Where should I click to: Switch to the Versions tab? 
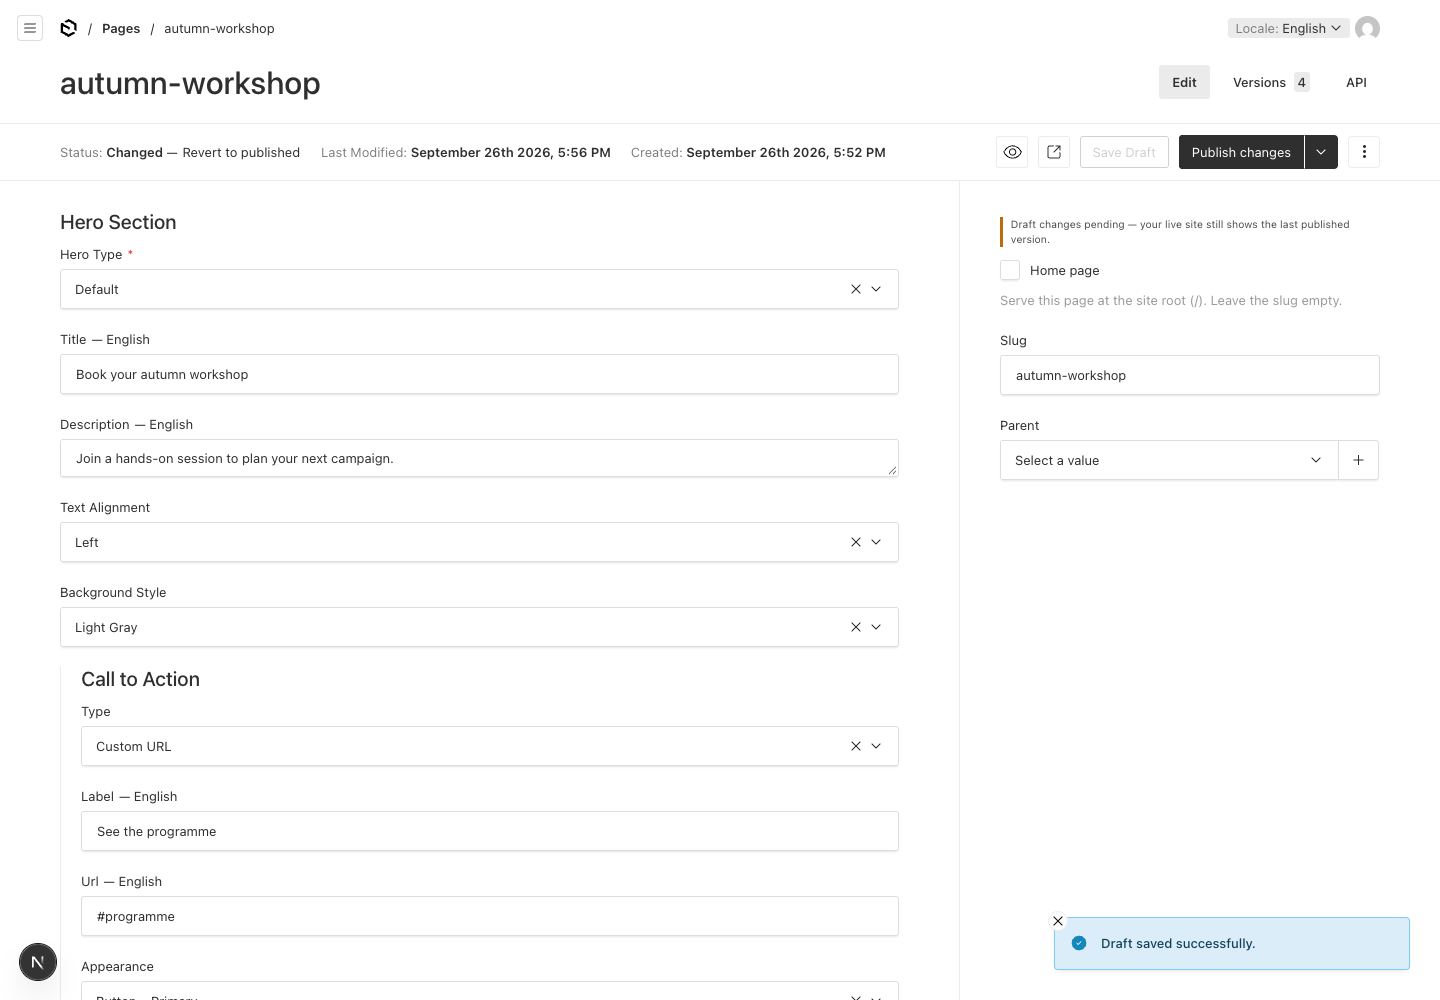pyautogui.click(x=1270, y=82)
